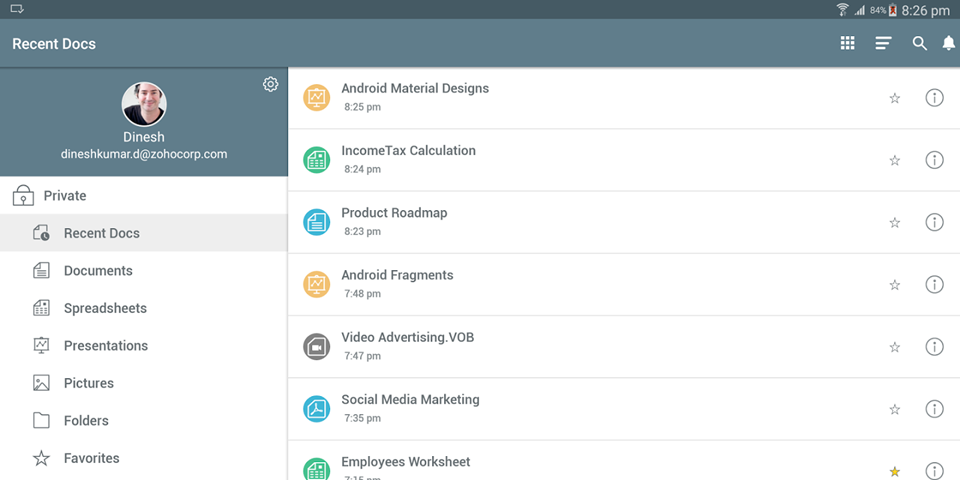Star the Social Media Marketing file
Screen dimensions: 960x480
pos(894,409)
